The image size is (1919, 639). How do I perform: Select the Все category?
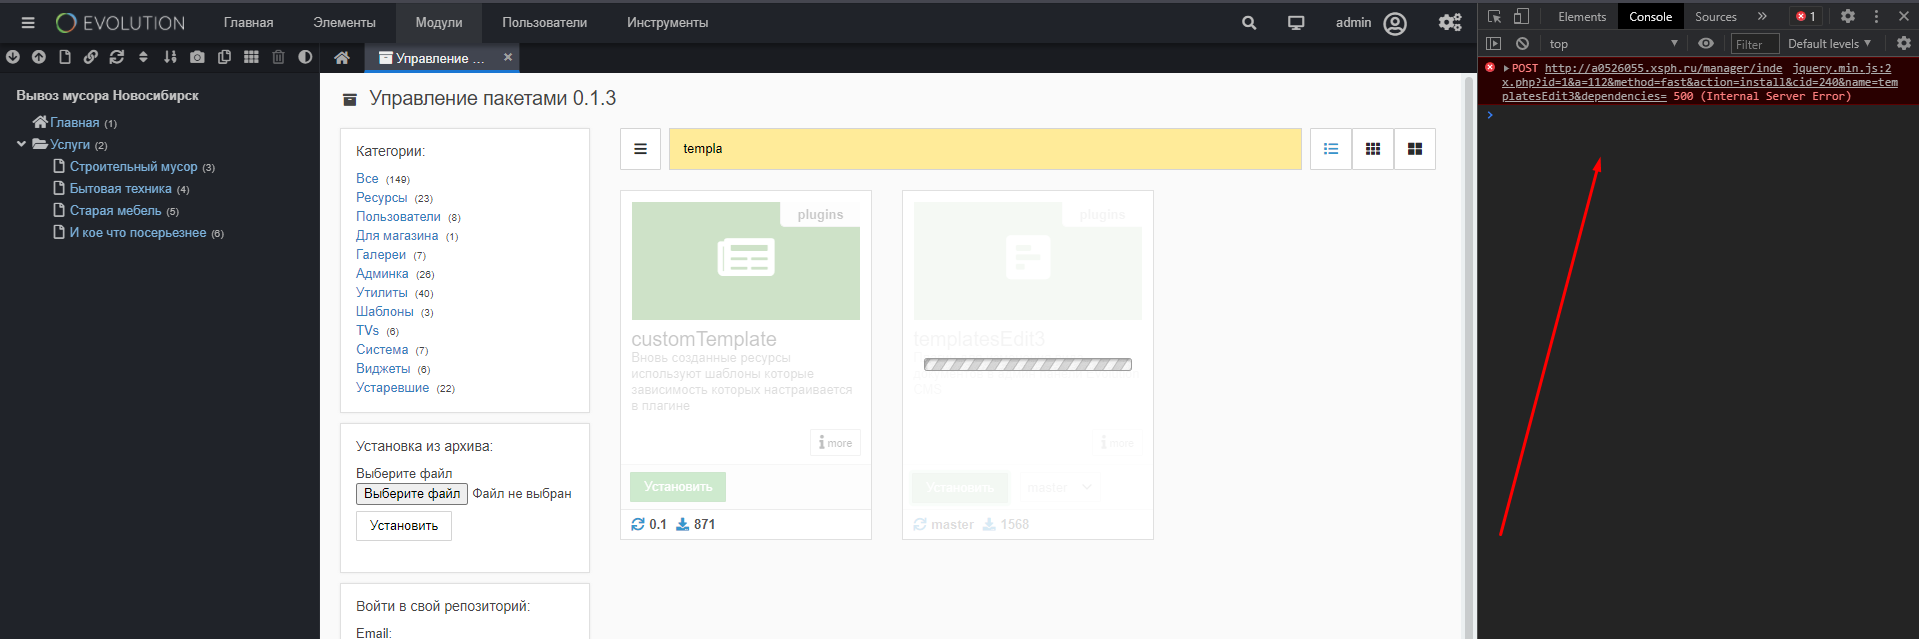coord(367,178)
